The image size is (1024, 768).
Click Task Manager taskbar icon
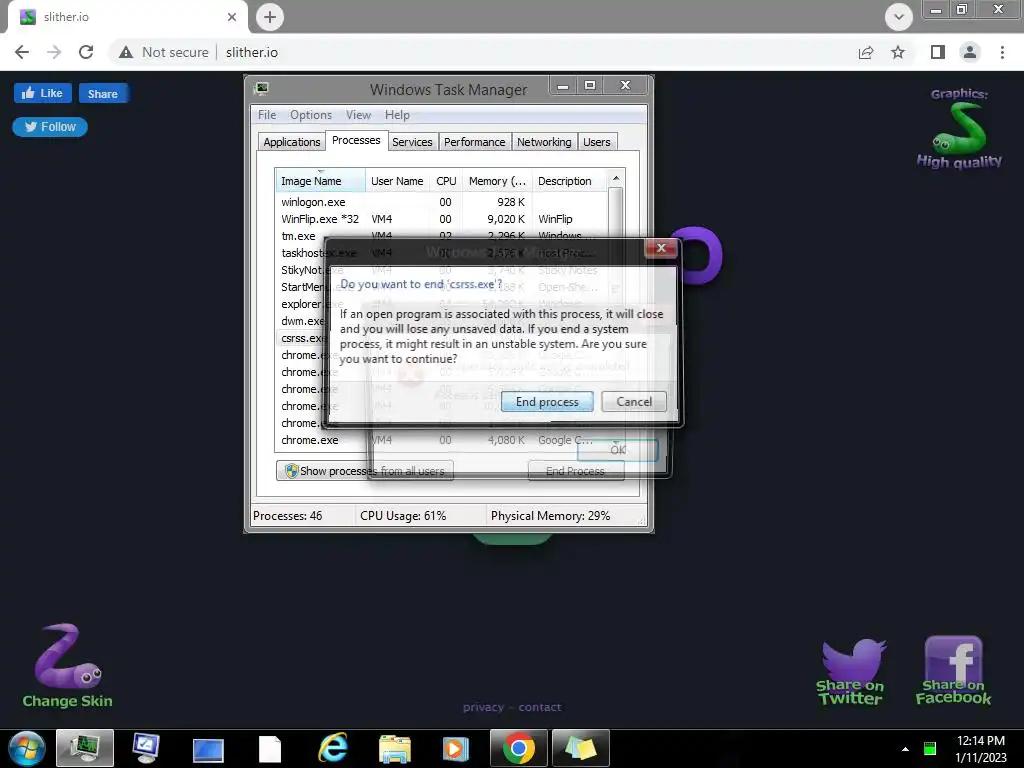85,748
